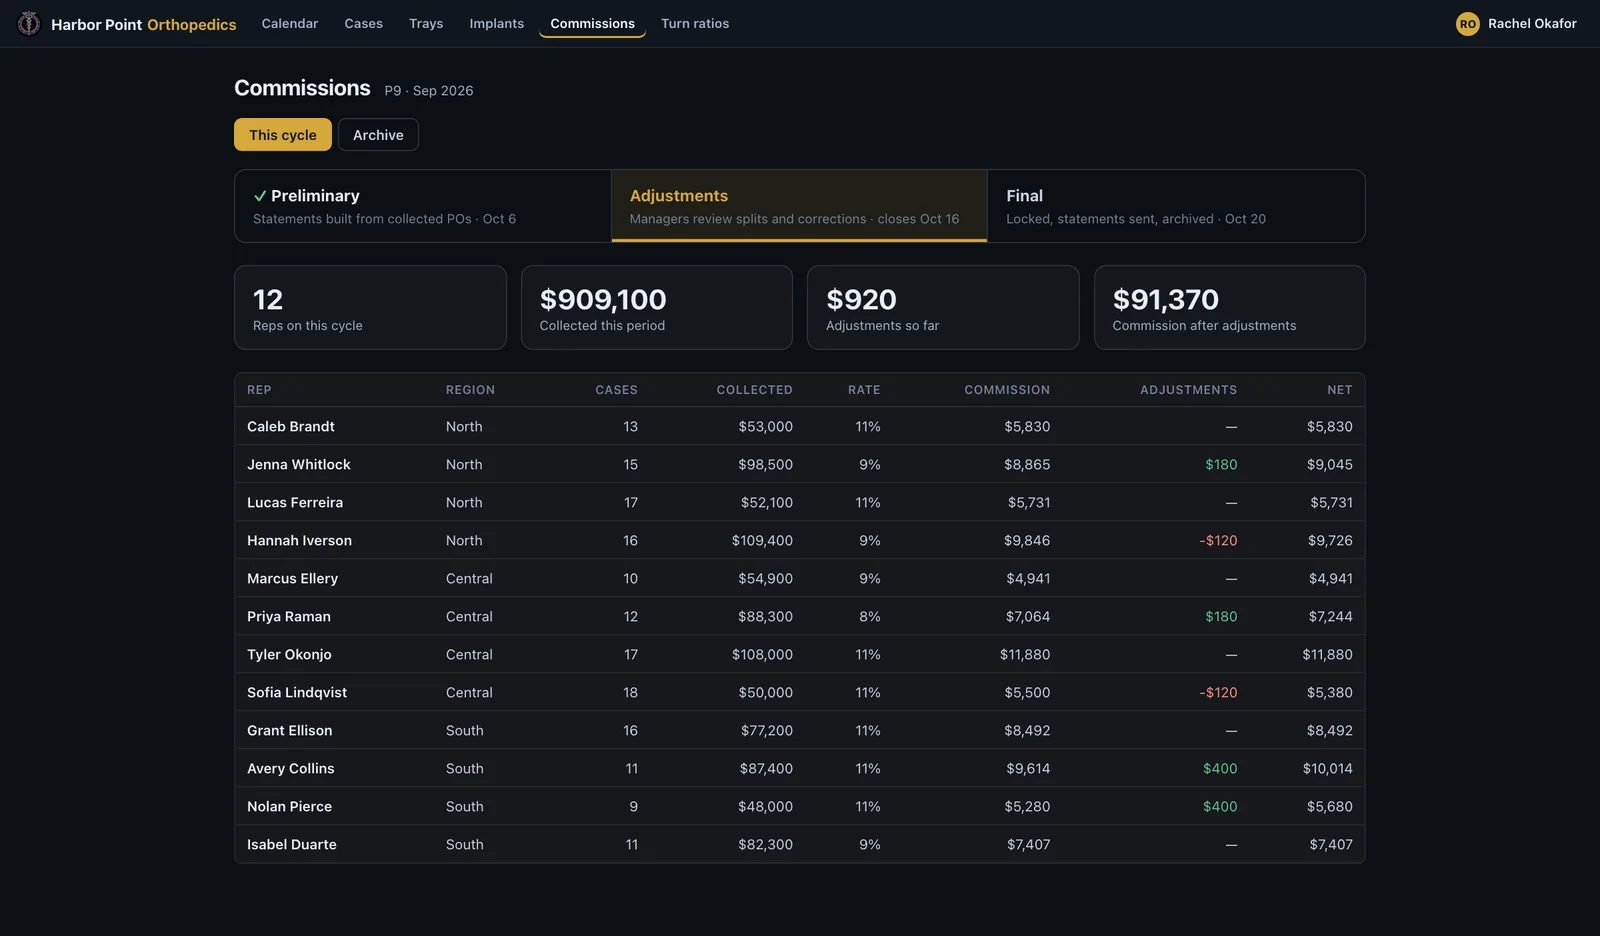Click Avery Collins's $10,014 net value
This screenshot has width=1600, height=936.
point(1327,768)
